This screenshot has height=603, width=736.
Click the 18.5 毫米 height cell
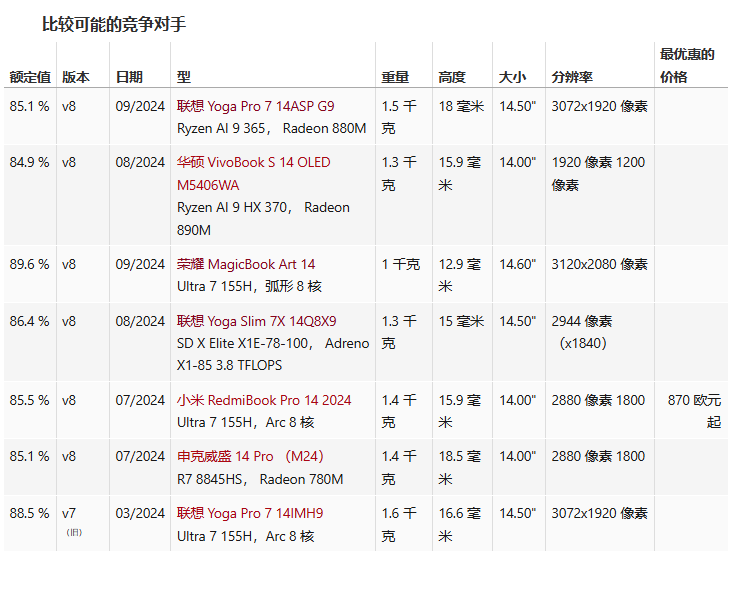460,467
